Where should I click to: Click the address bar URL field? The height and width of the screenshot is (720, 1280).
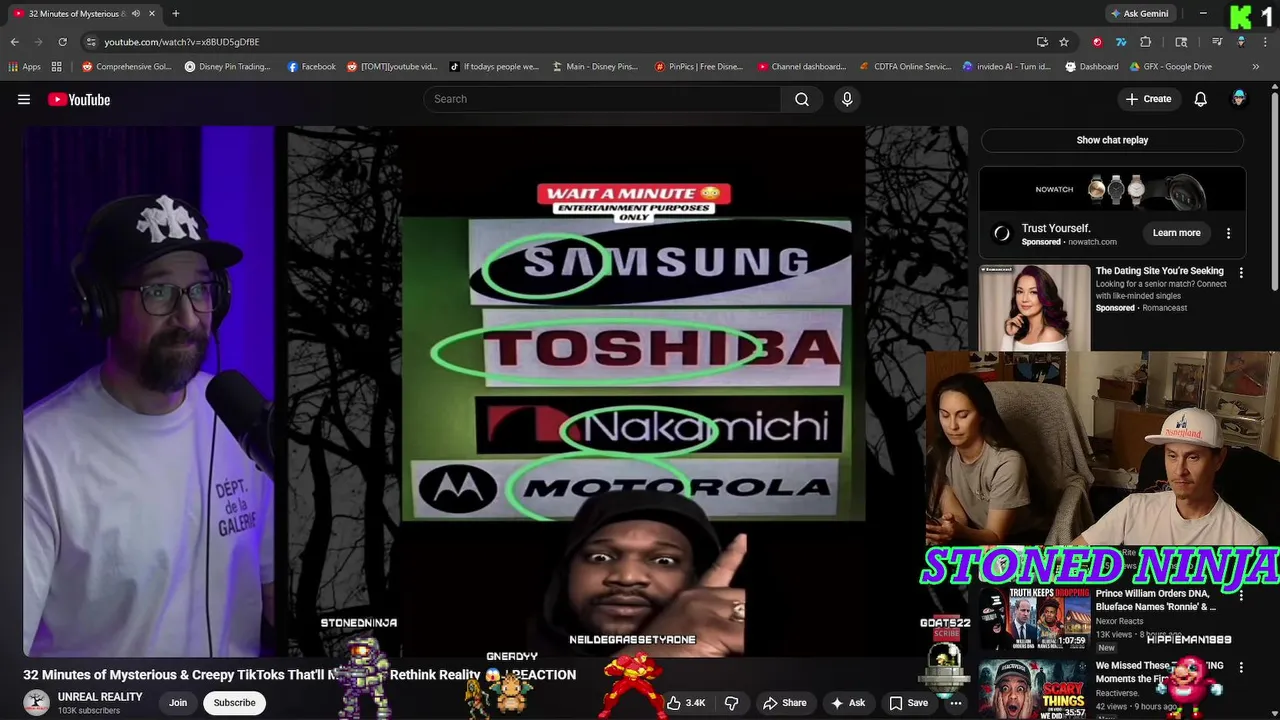point(560,42)
